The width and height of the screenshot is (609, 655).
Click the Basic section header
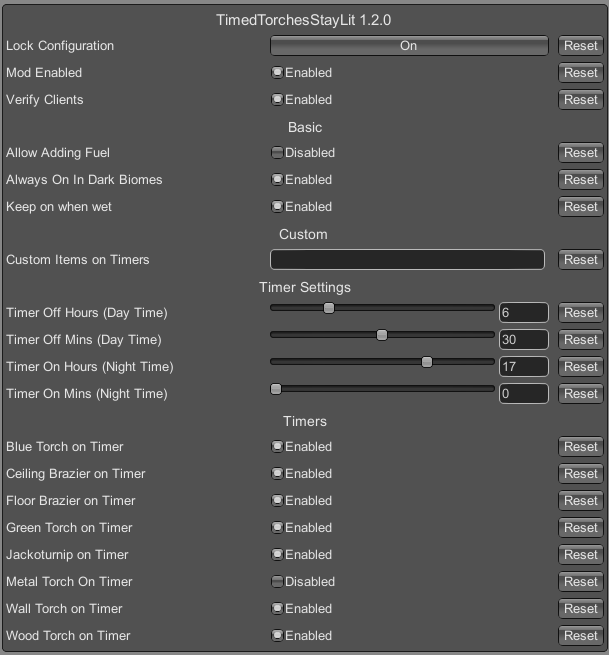pyautogui.click(x=305, y=127)
